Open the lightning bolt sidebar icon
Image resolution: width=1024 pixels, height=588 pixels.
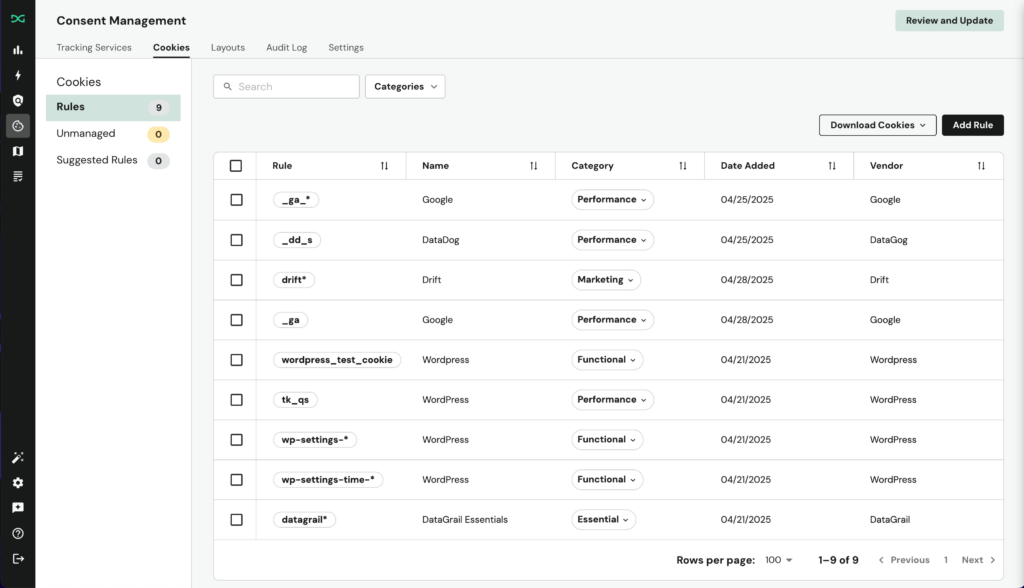pos(17,75)
